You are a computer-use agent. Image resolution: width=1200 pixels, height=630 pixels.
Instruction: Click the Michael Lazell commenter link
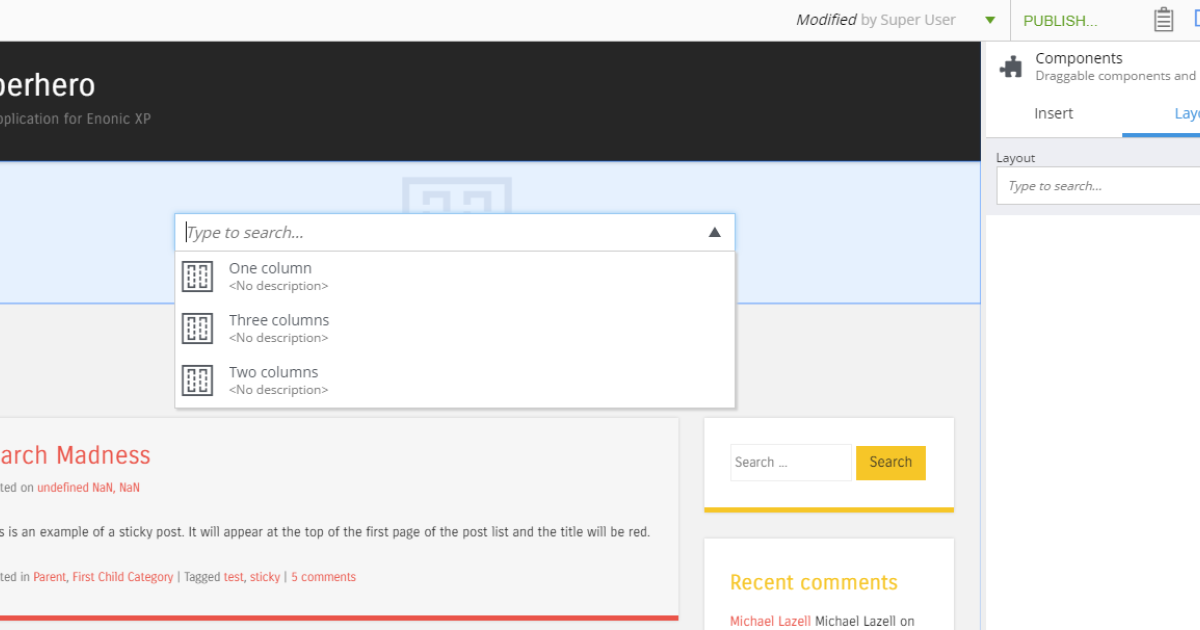click(x=769, y=620)
